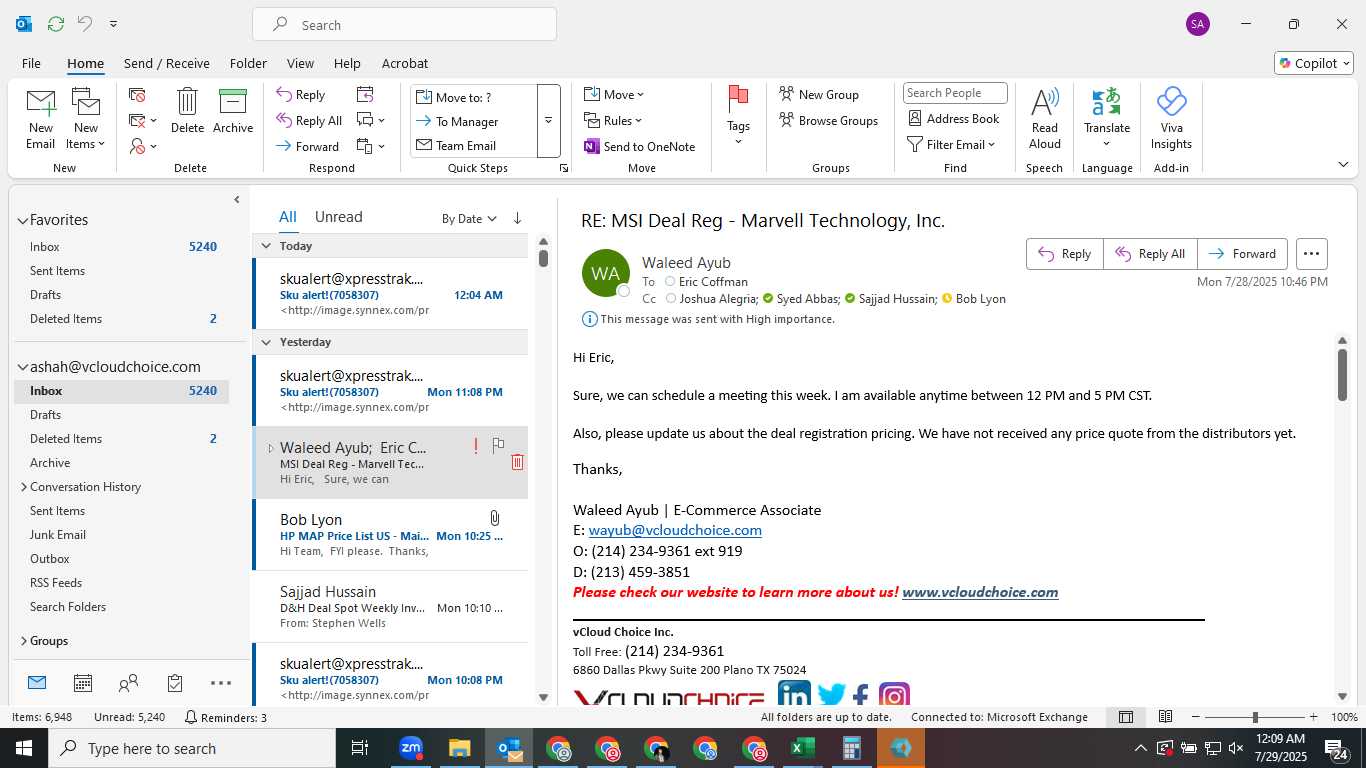Delete Waleed Ayub message via red trash icon
This screenshot has width=1366, height=768.
click(517, 462)
